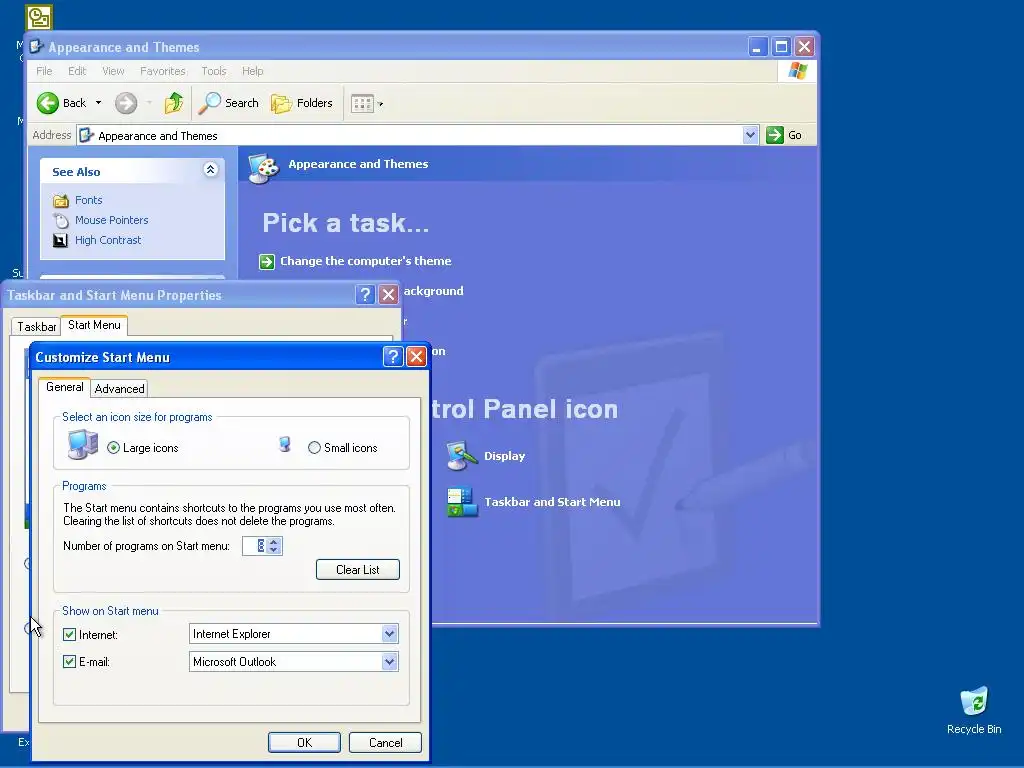This screenshot has width=1024, height=768.
Task: Open the Address bar dropdown arrow
Action: point(750,135)
